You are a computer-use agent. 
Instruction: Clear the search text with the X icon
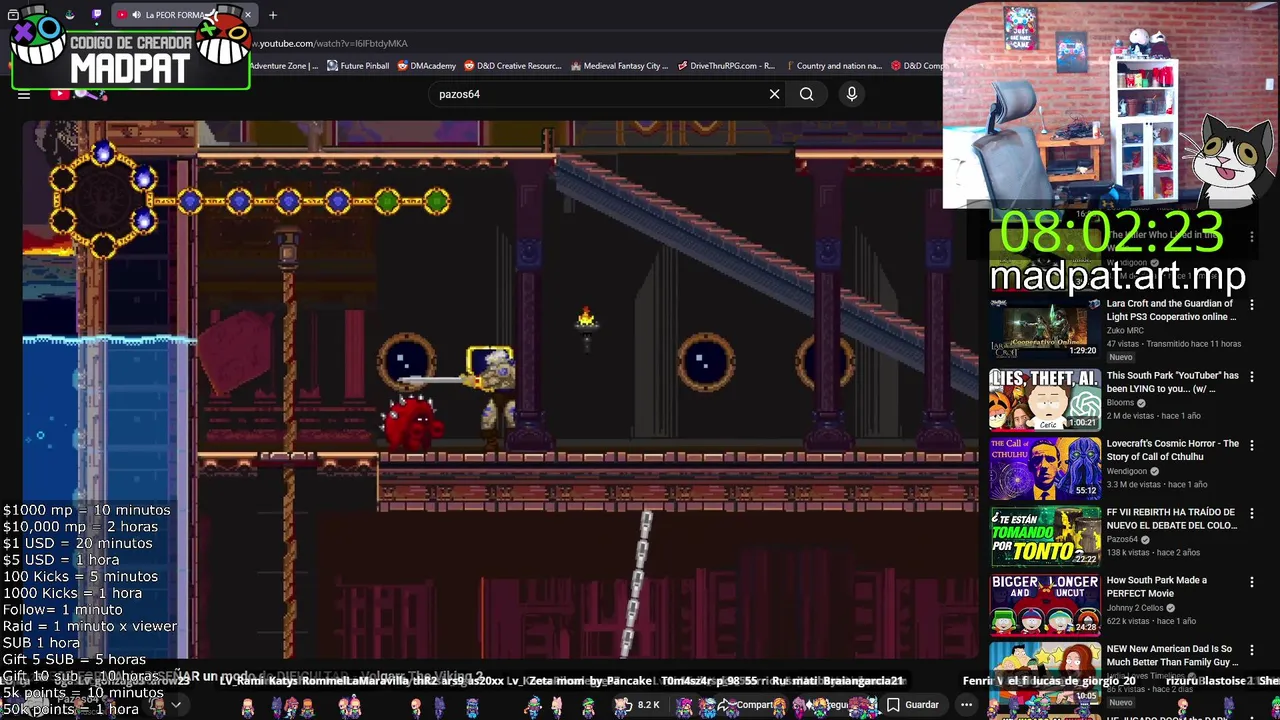tap(774, 94)
